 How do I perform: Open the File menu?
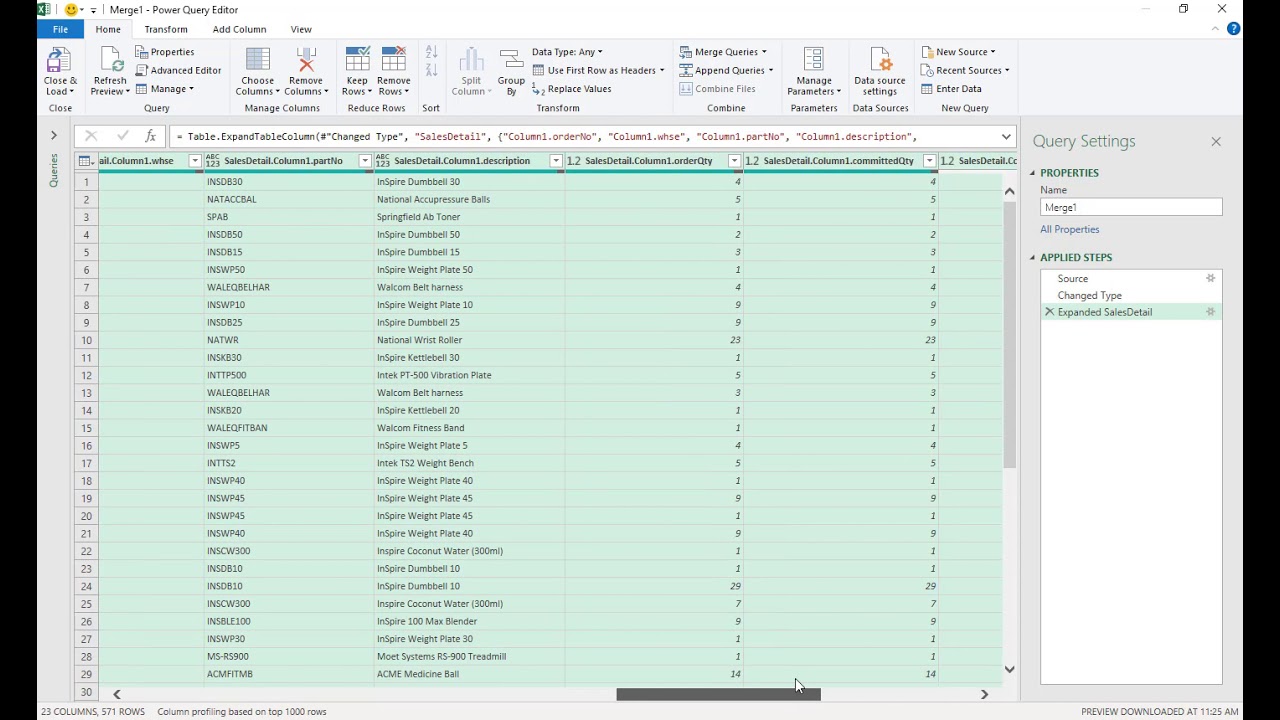pyautogui.click(x=60, y=29)
